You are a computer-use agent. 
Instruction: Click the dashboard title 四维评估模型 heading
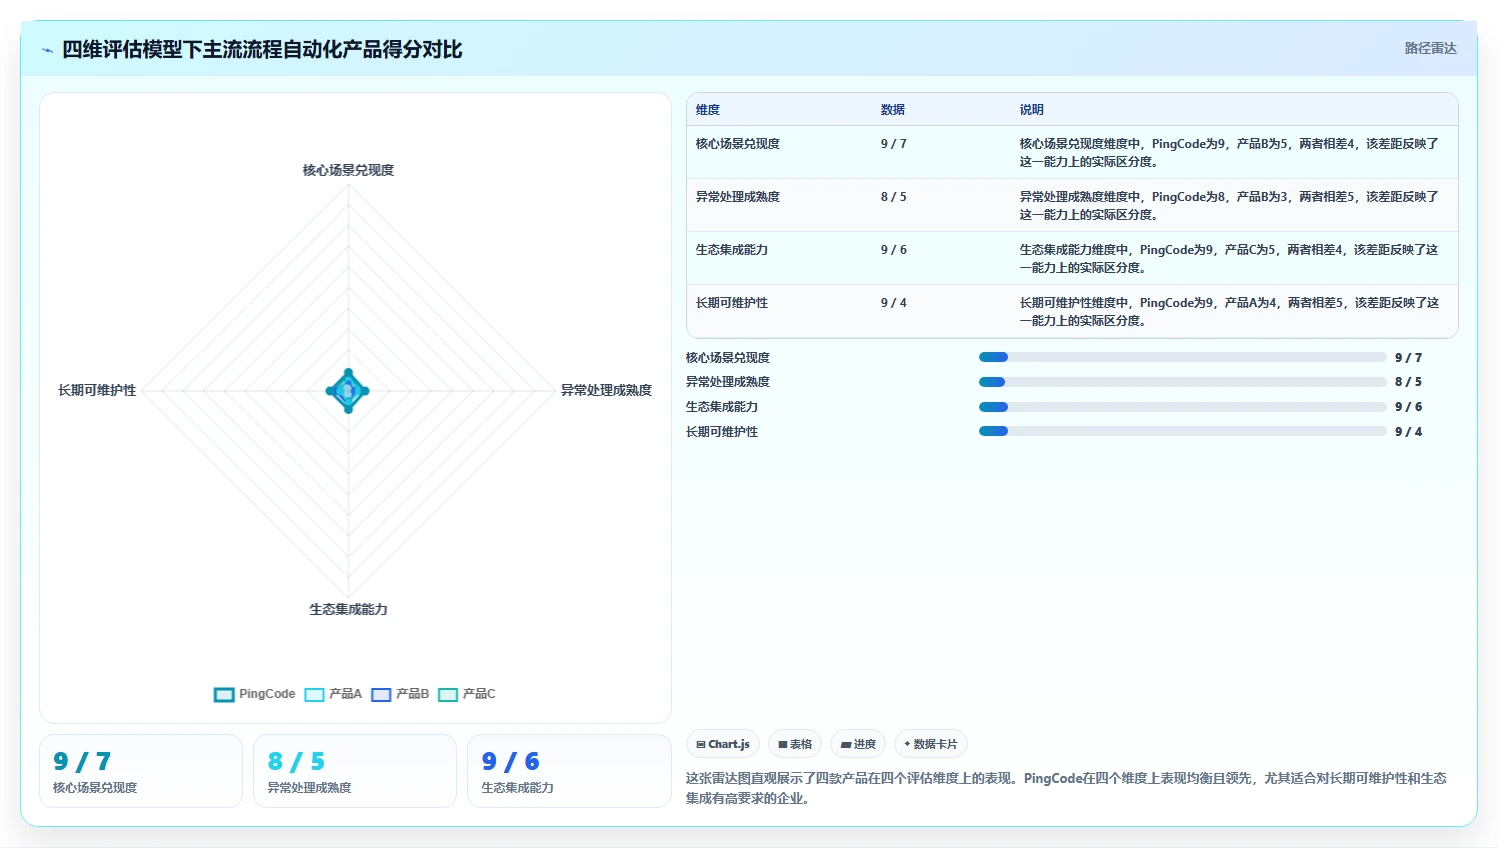pyautogui.click(x=262, y=49)
